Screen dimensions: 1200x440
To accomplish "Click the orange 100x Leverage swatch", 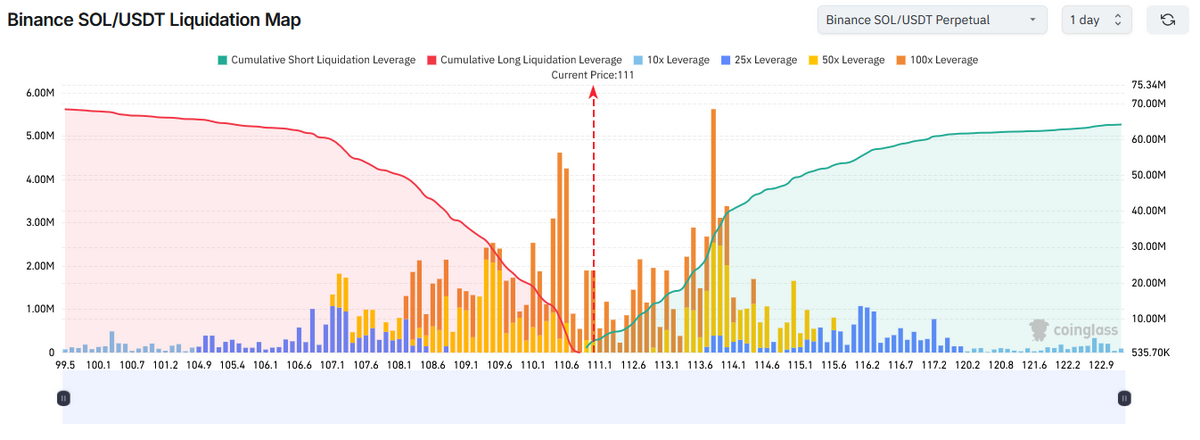I will click(x=901, y=60).
